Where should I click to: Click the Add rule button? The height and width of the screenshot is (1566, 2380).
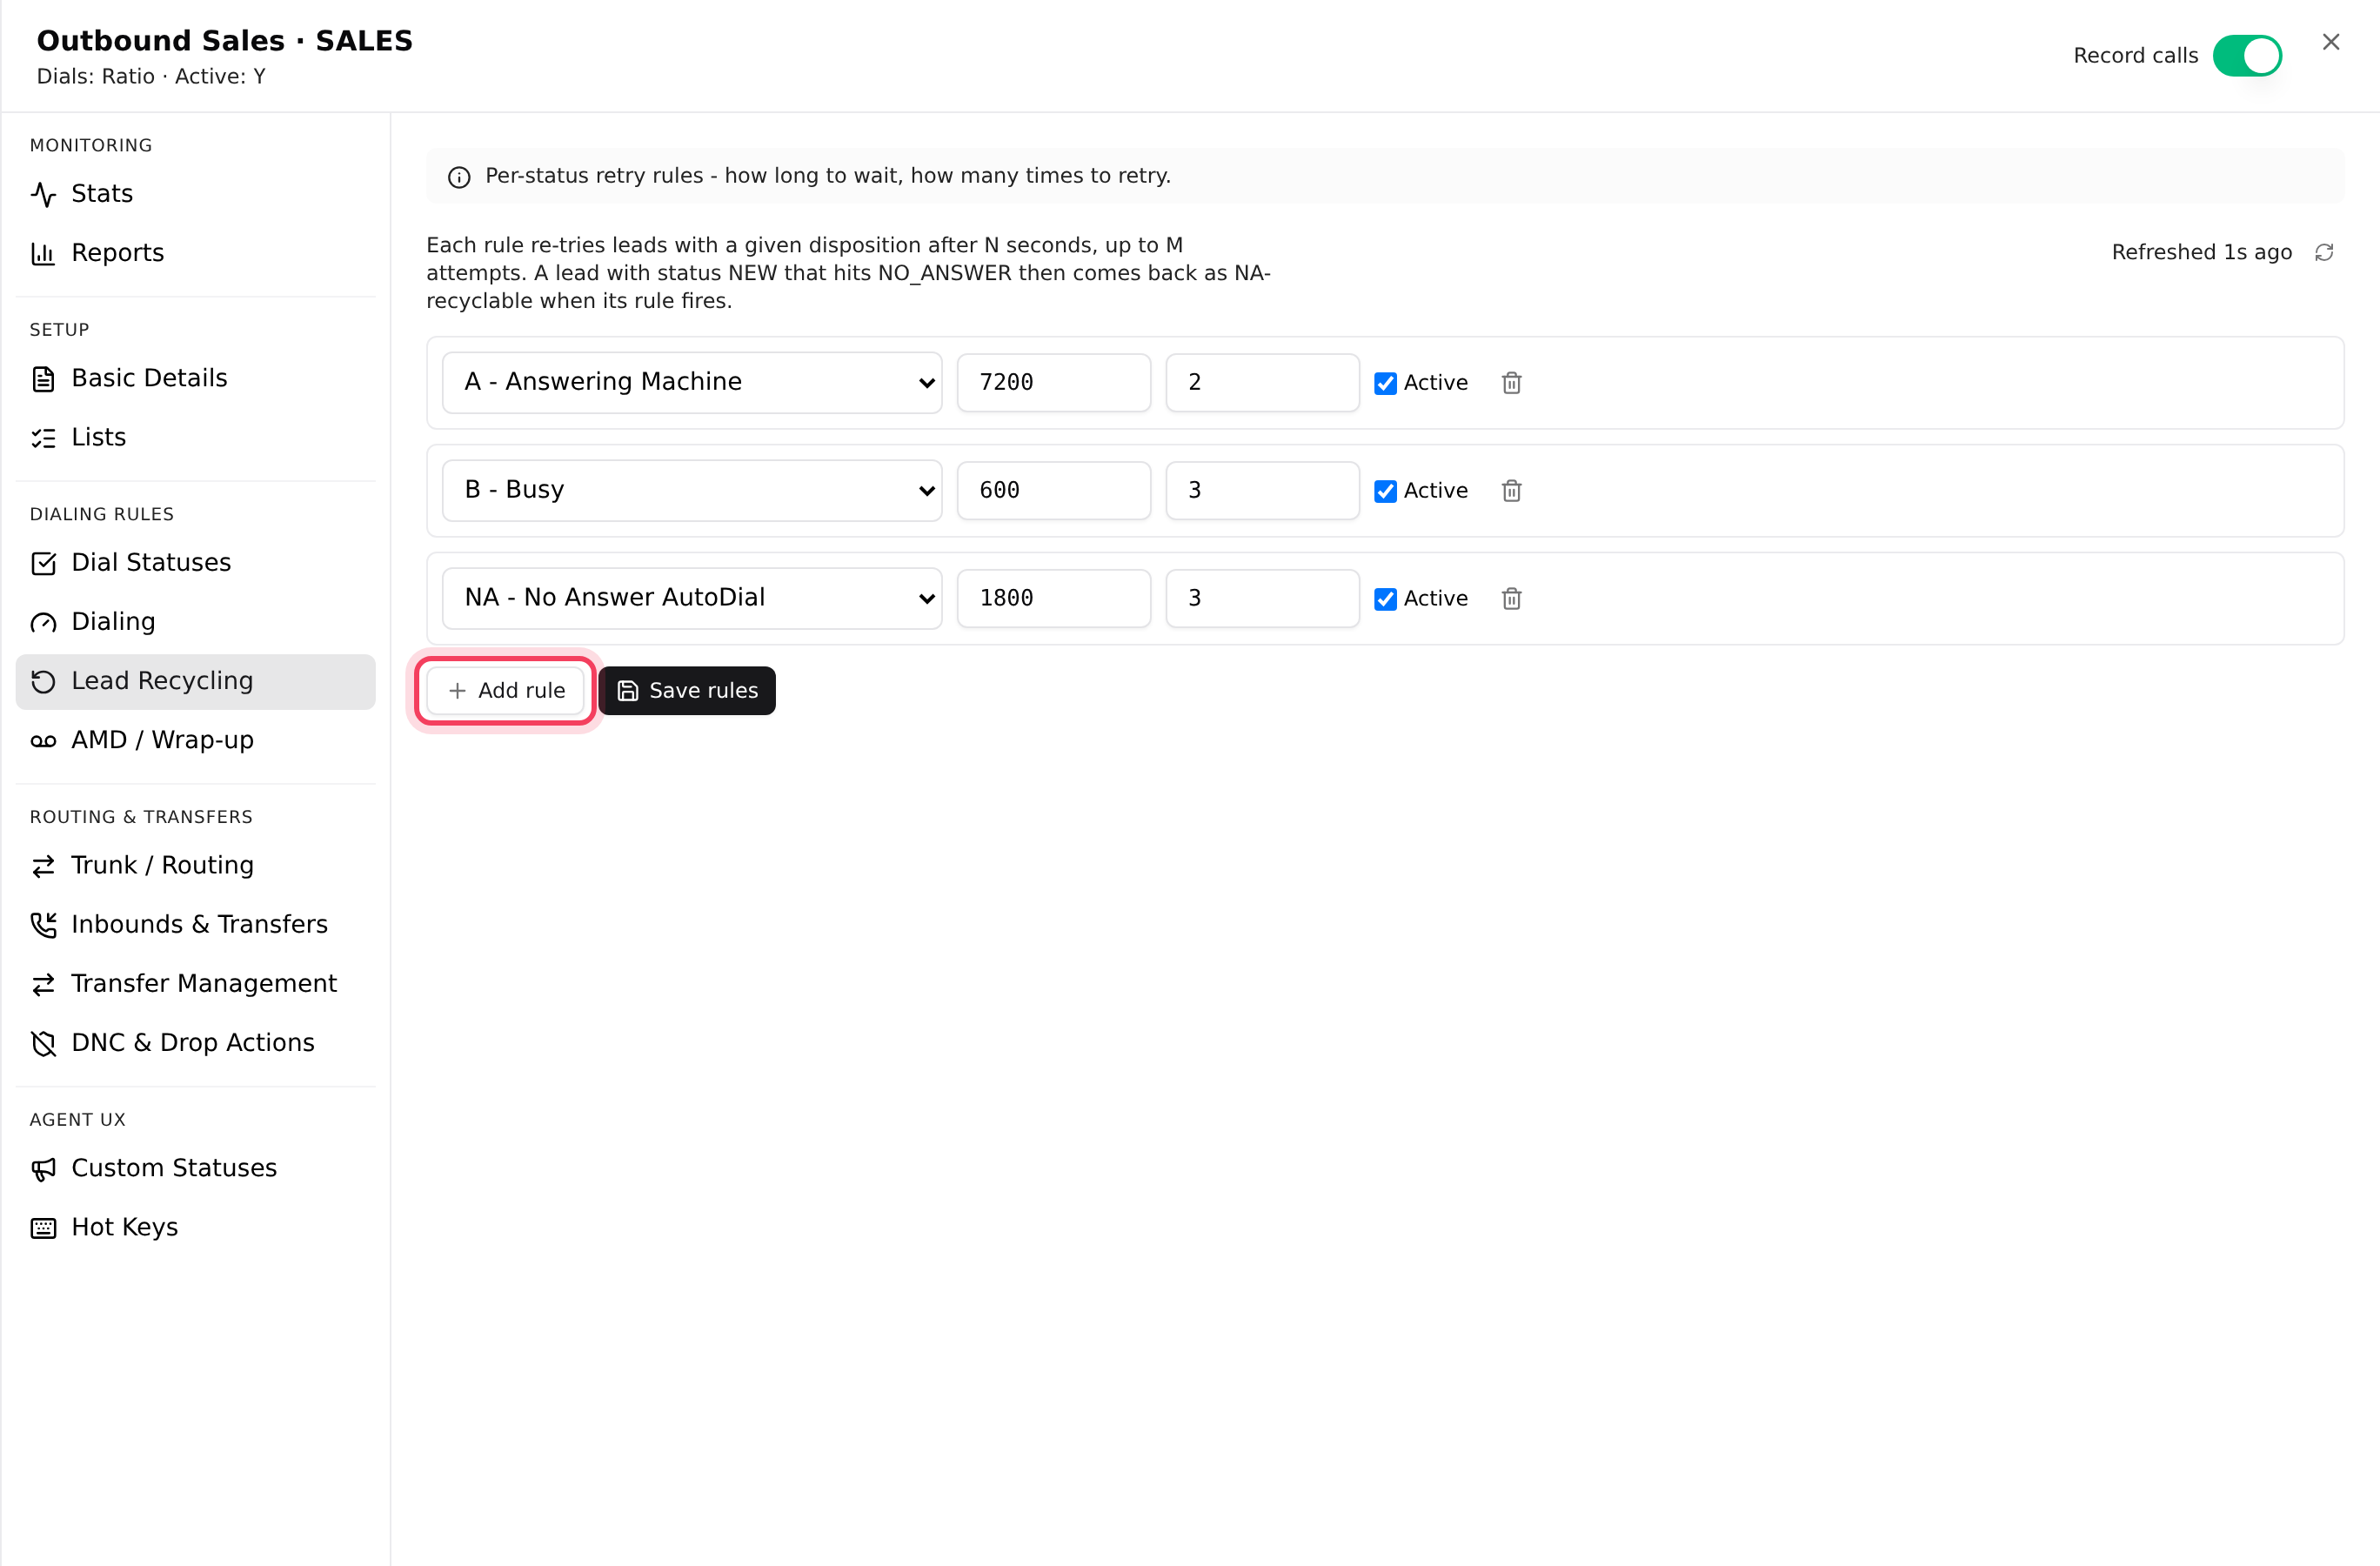tap(506, 691)
